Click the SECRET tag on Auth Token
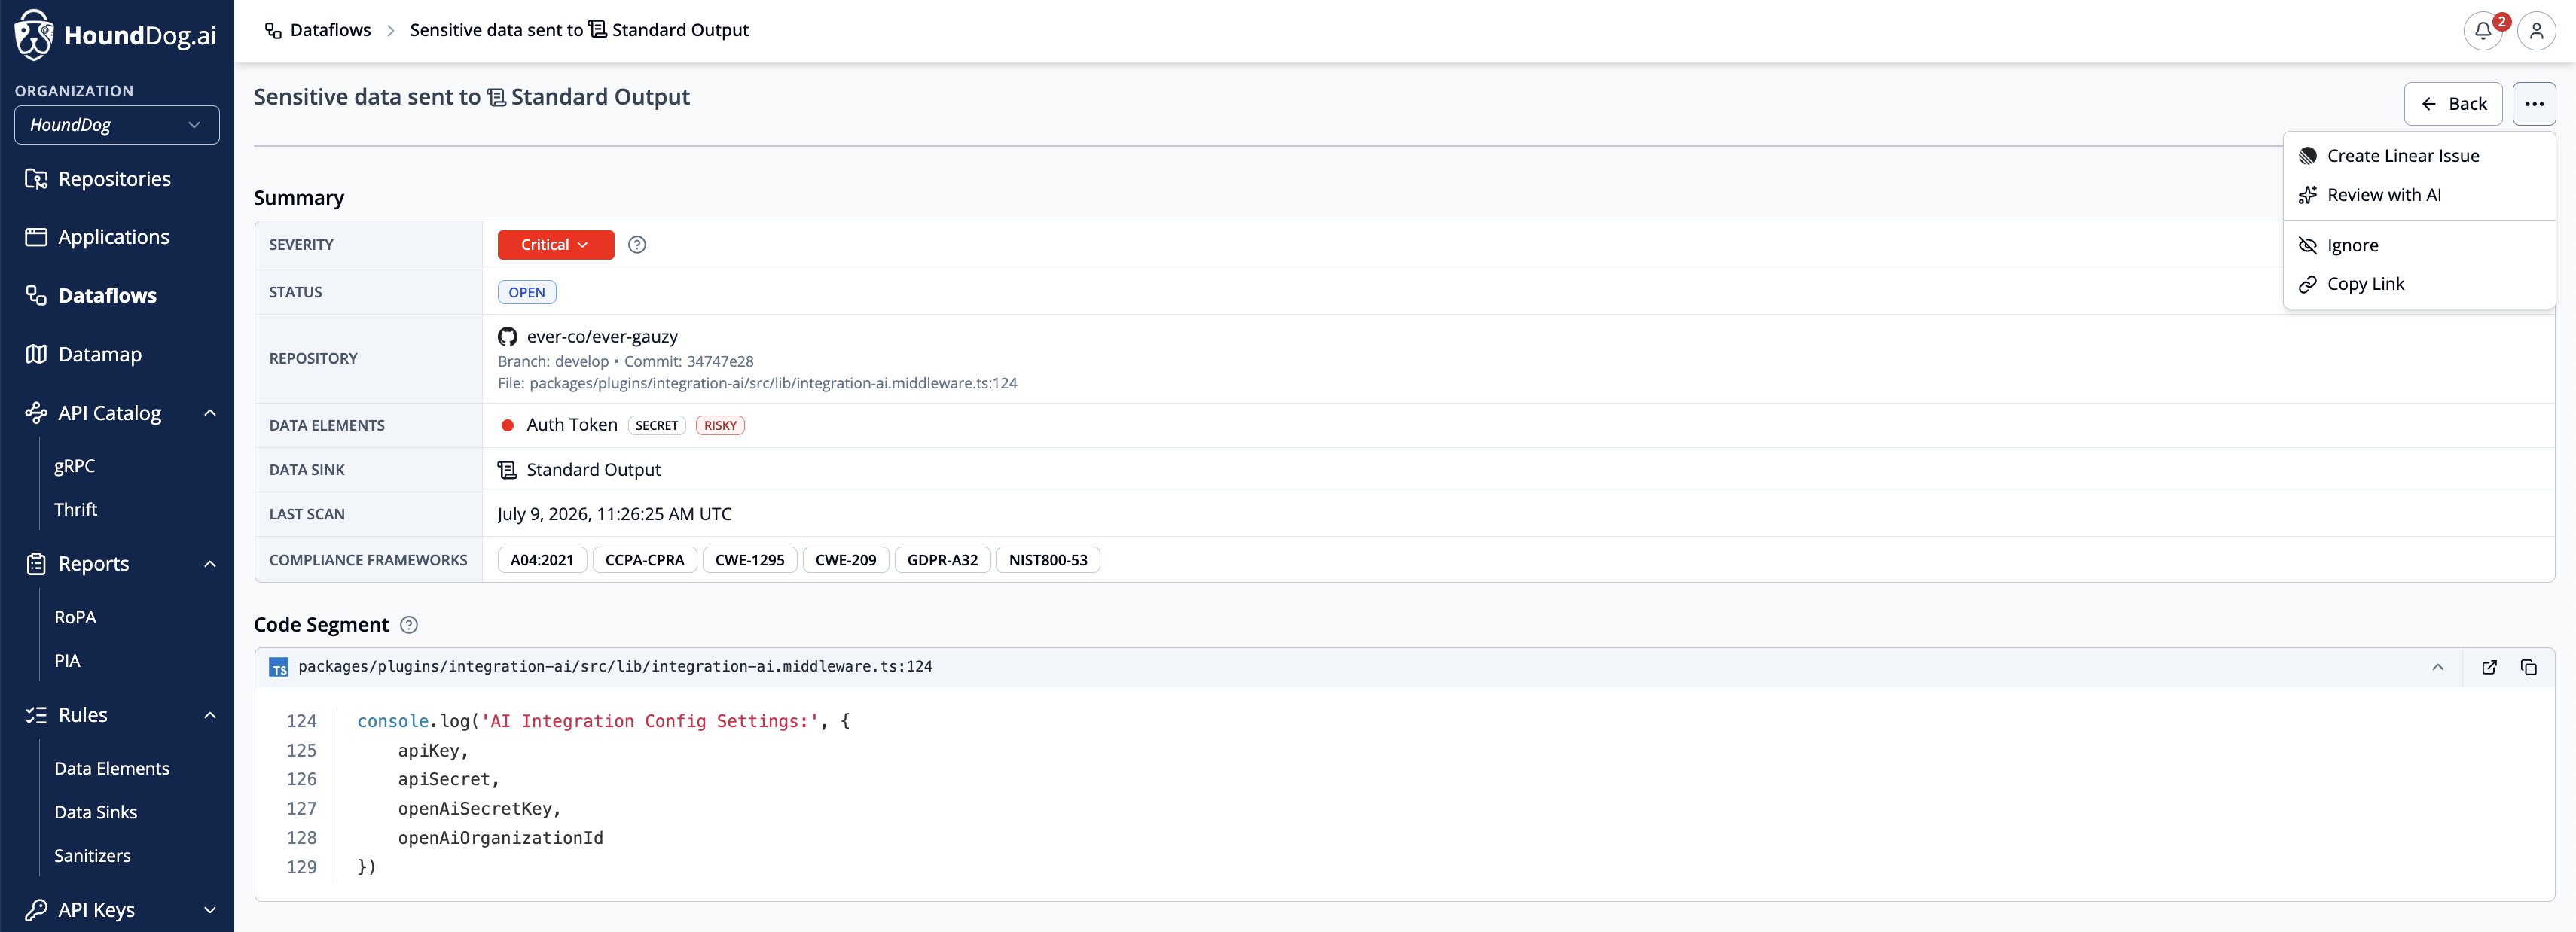The width and height of the screenshot is (2576, 932). tap(657, 426)
